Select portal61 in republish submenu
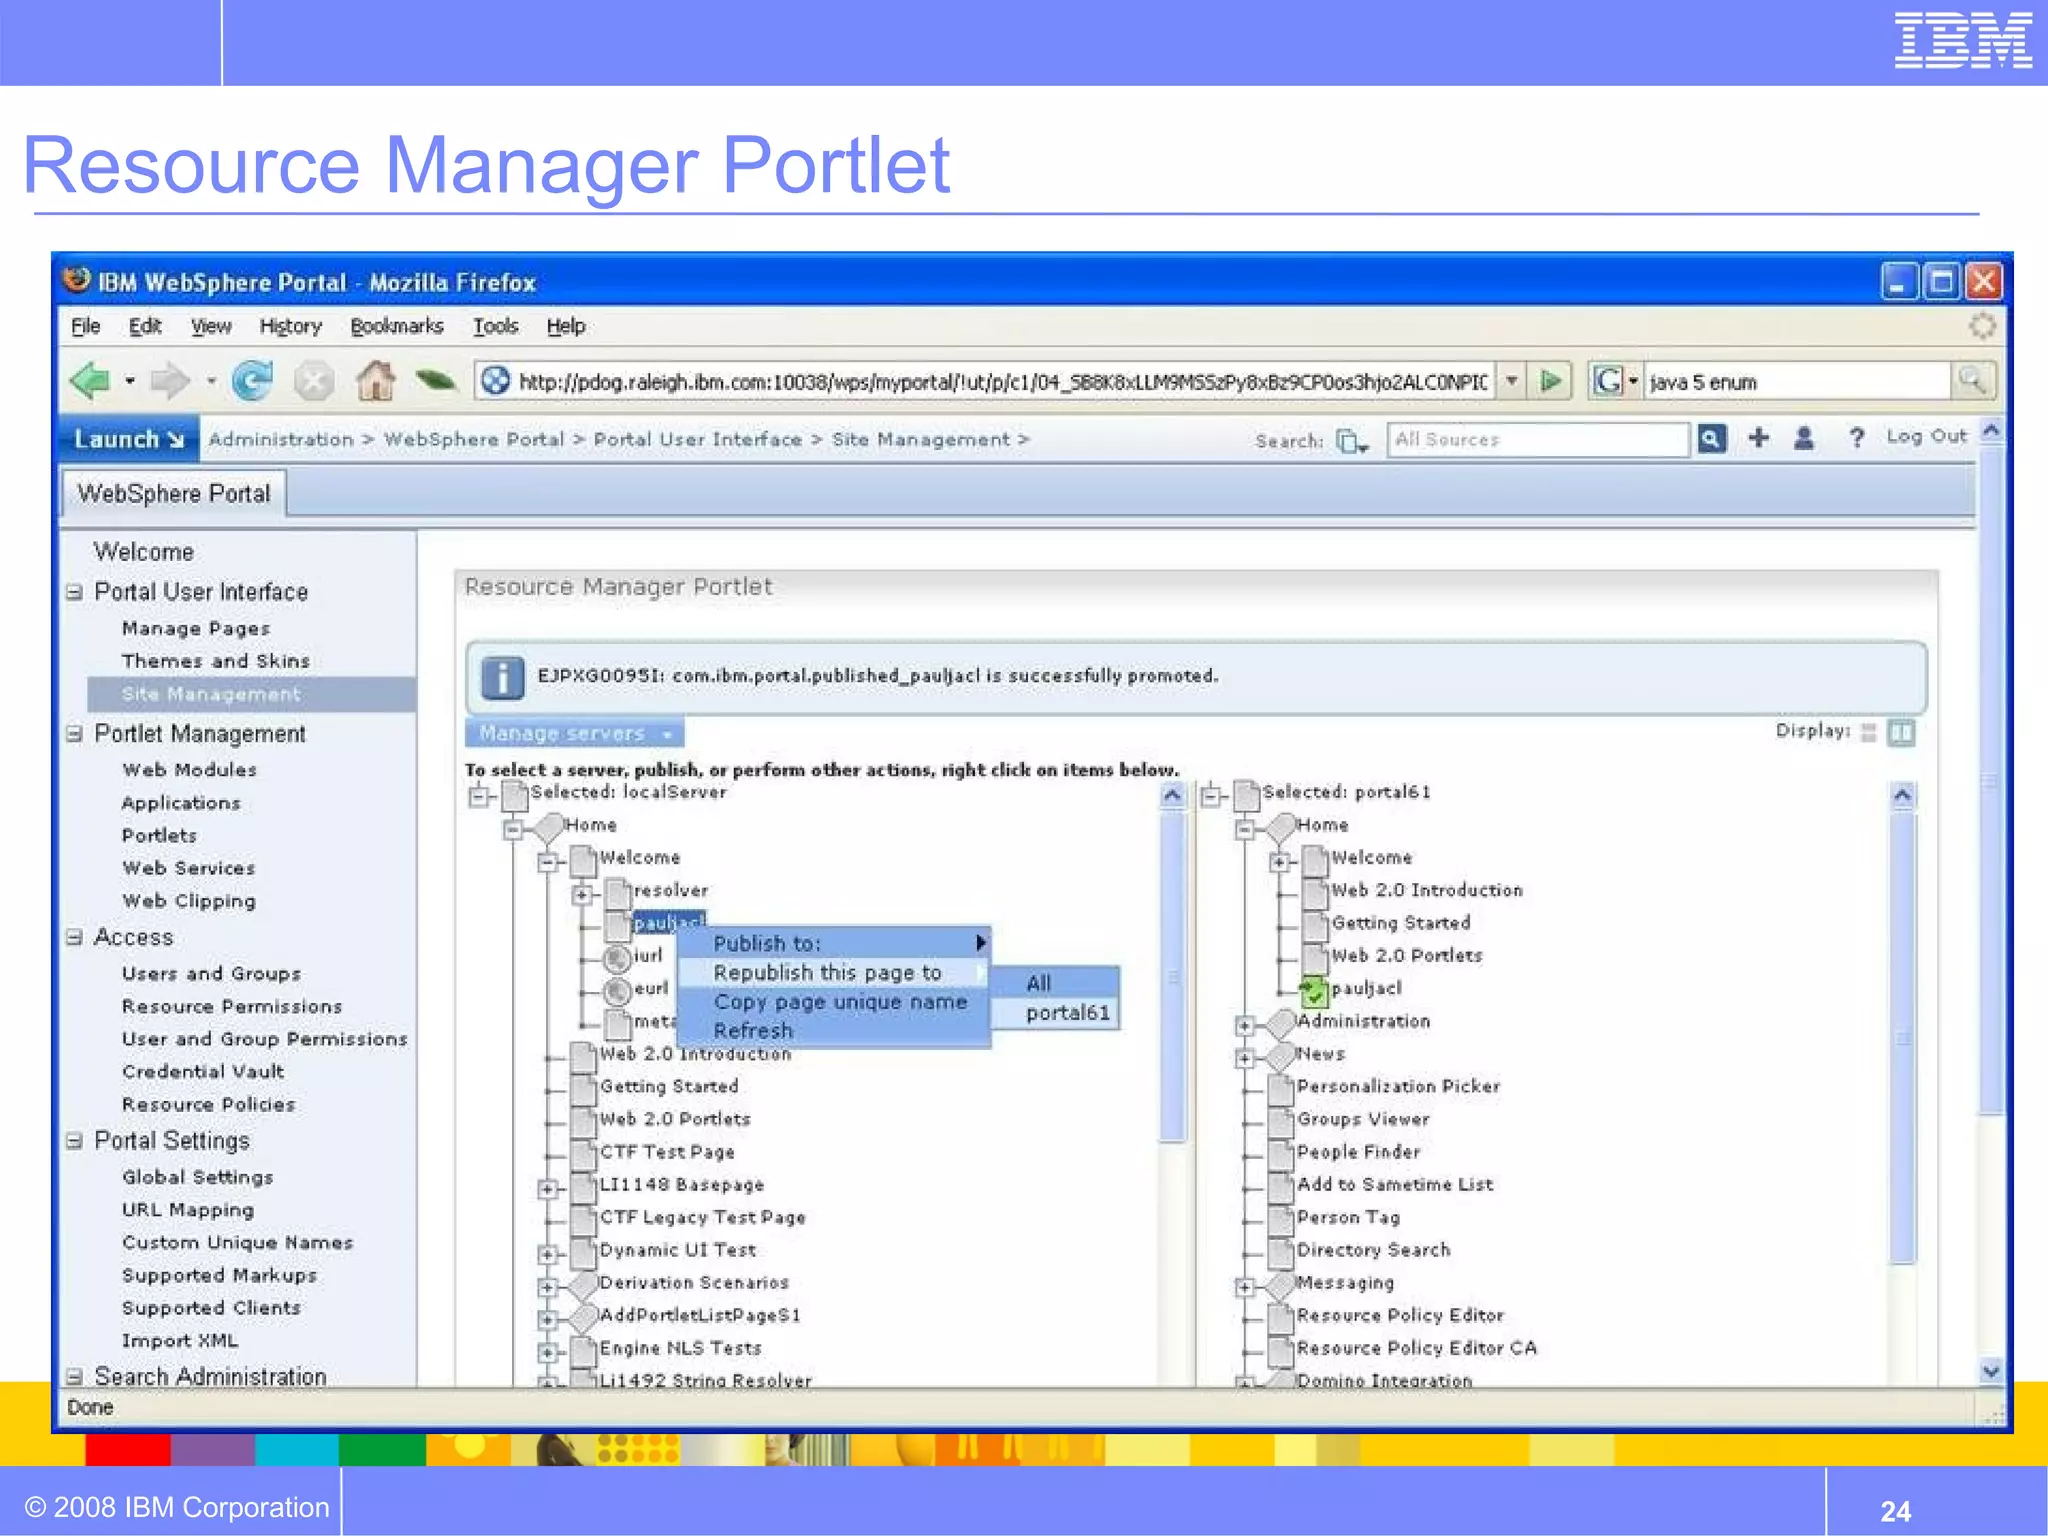Image resolution: width=2048 pixels, height=1536 pixels. tap(1055, 1013)
